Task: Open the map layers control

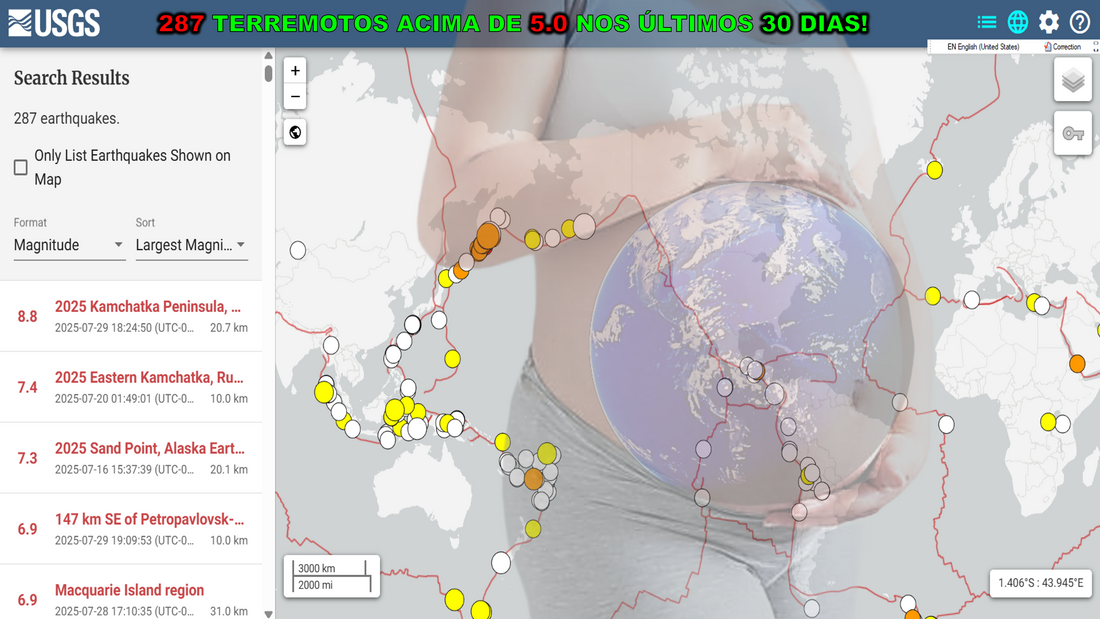Action: pyautogui.click(x=1073, y=80)
